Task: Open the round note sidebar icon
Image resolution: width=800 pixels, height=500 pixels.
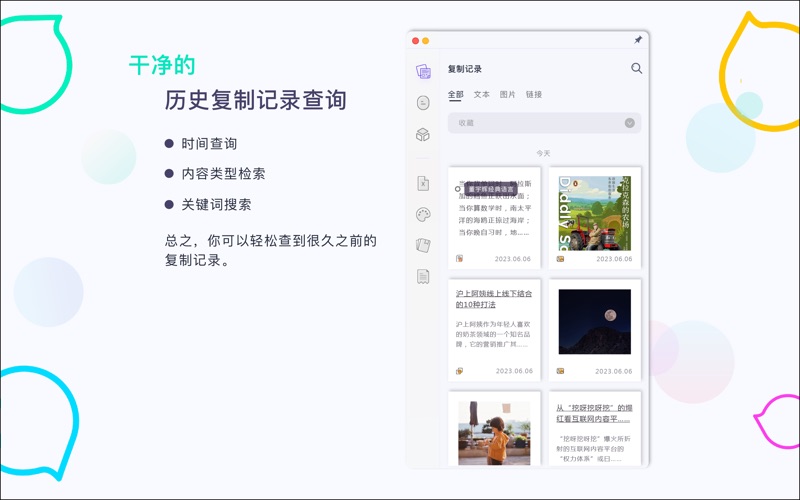Action: (x=423, y=103)
